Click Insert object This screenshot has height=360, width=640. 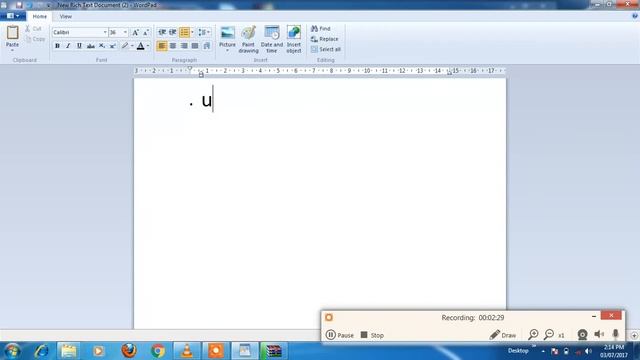pyautogui.click(x=294, y=39)
